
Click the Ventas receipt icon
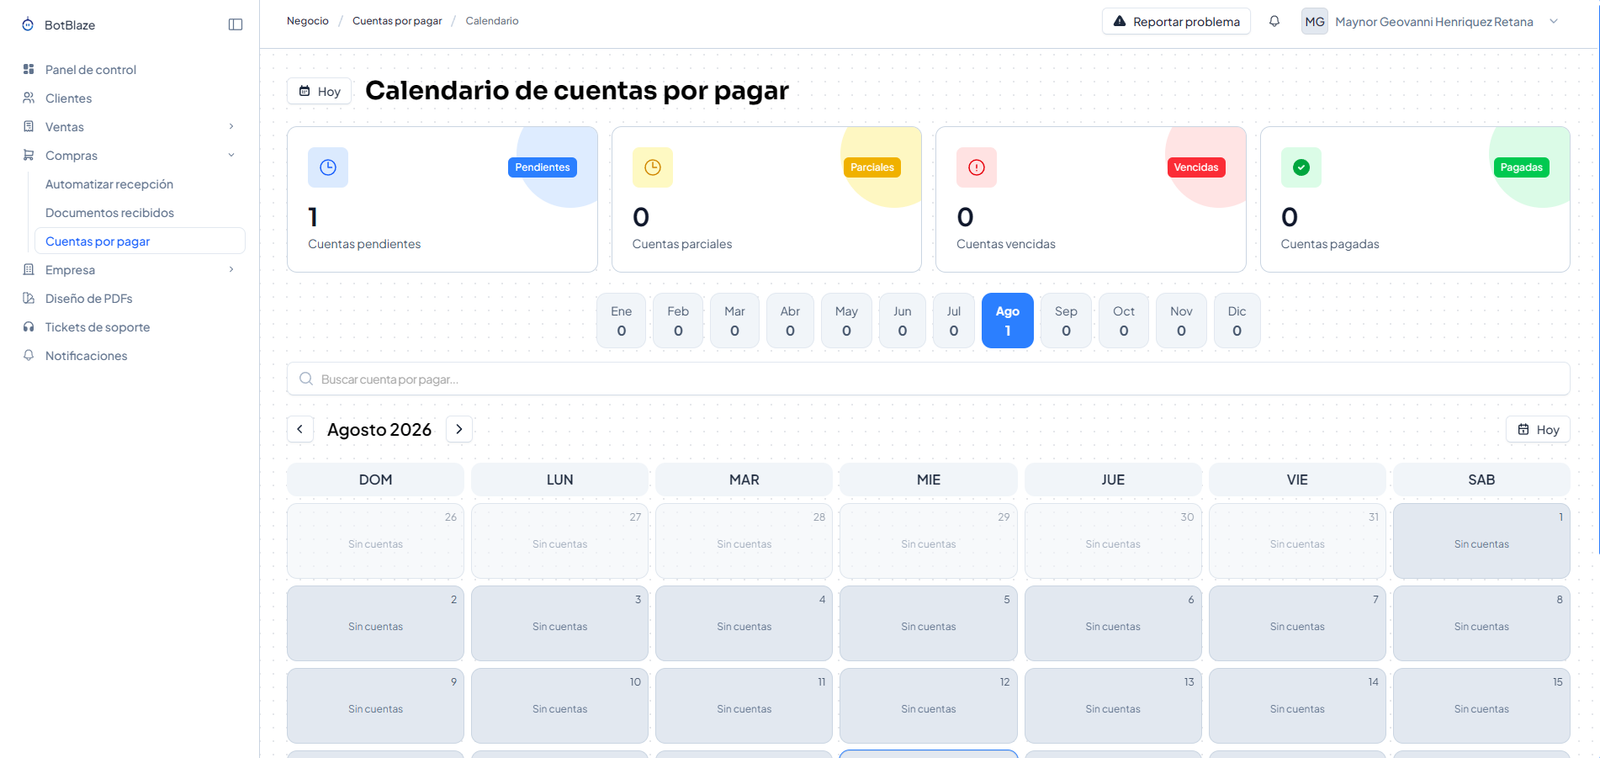tap(28, 127)
